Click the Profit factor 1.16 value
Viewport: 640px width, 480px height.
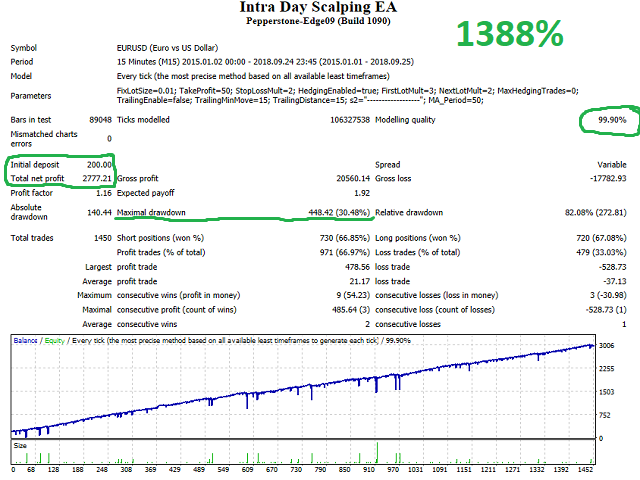[x=104, y=193]
